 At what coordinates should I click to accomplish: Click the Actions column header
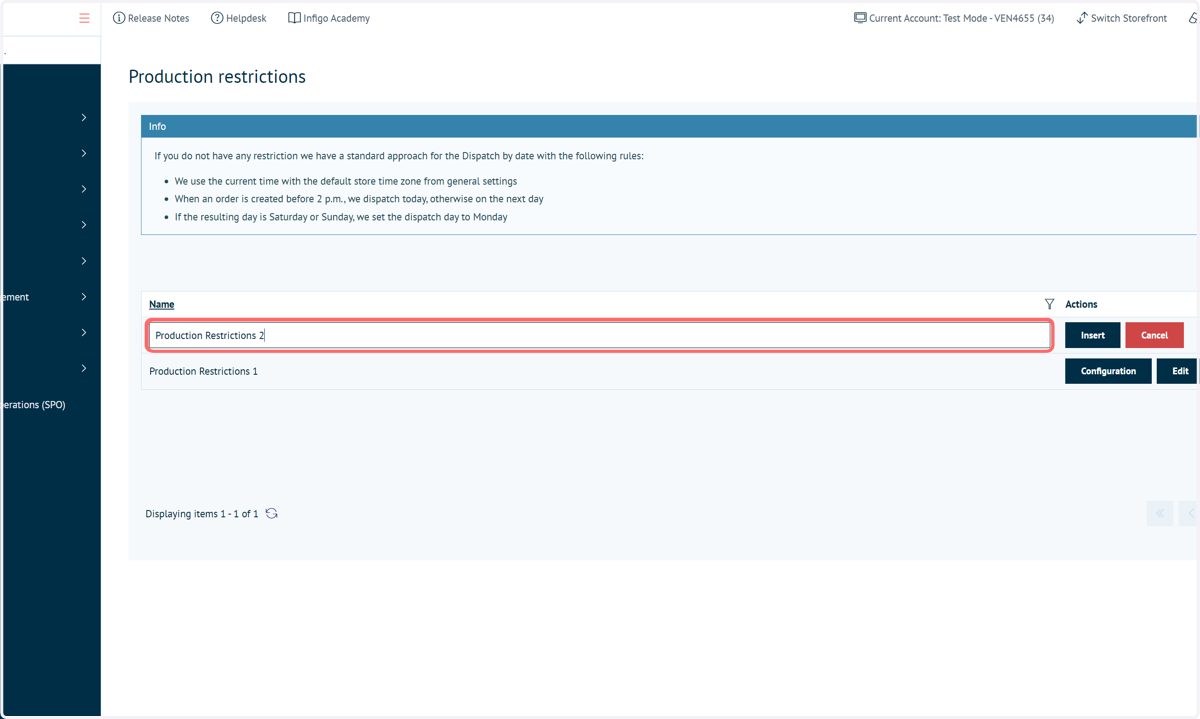tap(1081, 304)
